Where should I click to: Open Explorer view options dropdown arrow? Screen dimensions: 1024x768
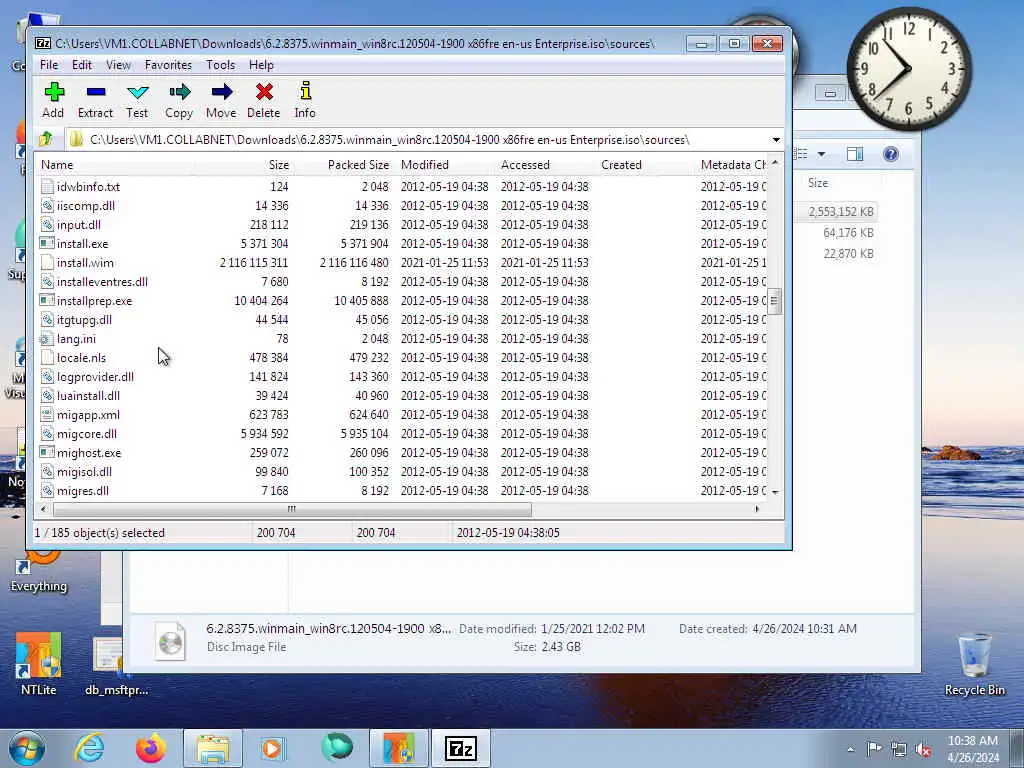pos(822,154)
